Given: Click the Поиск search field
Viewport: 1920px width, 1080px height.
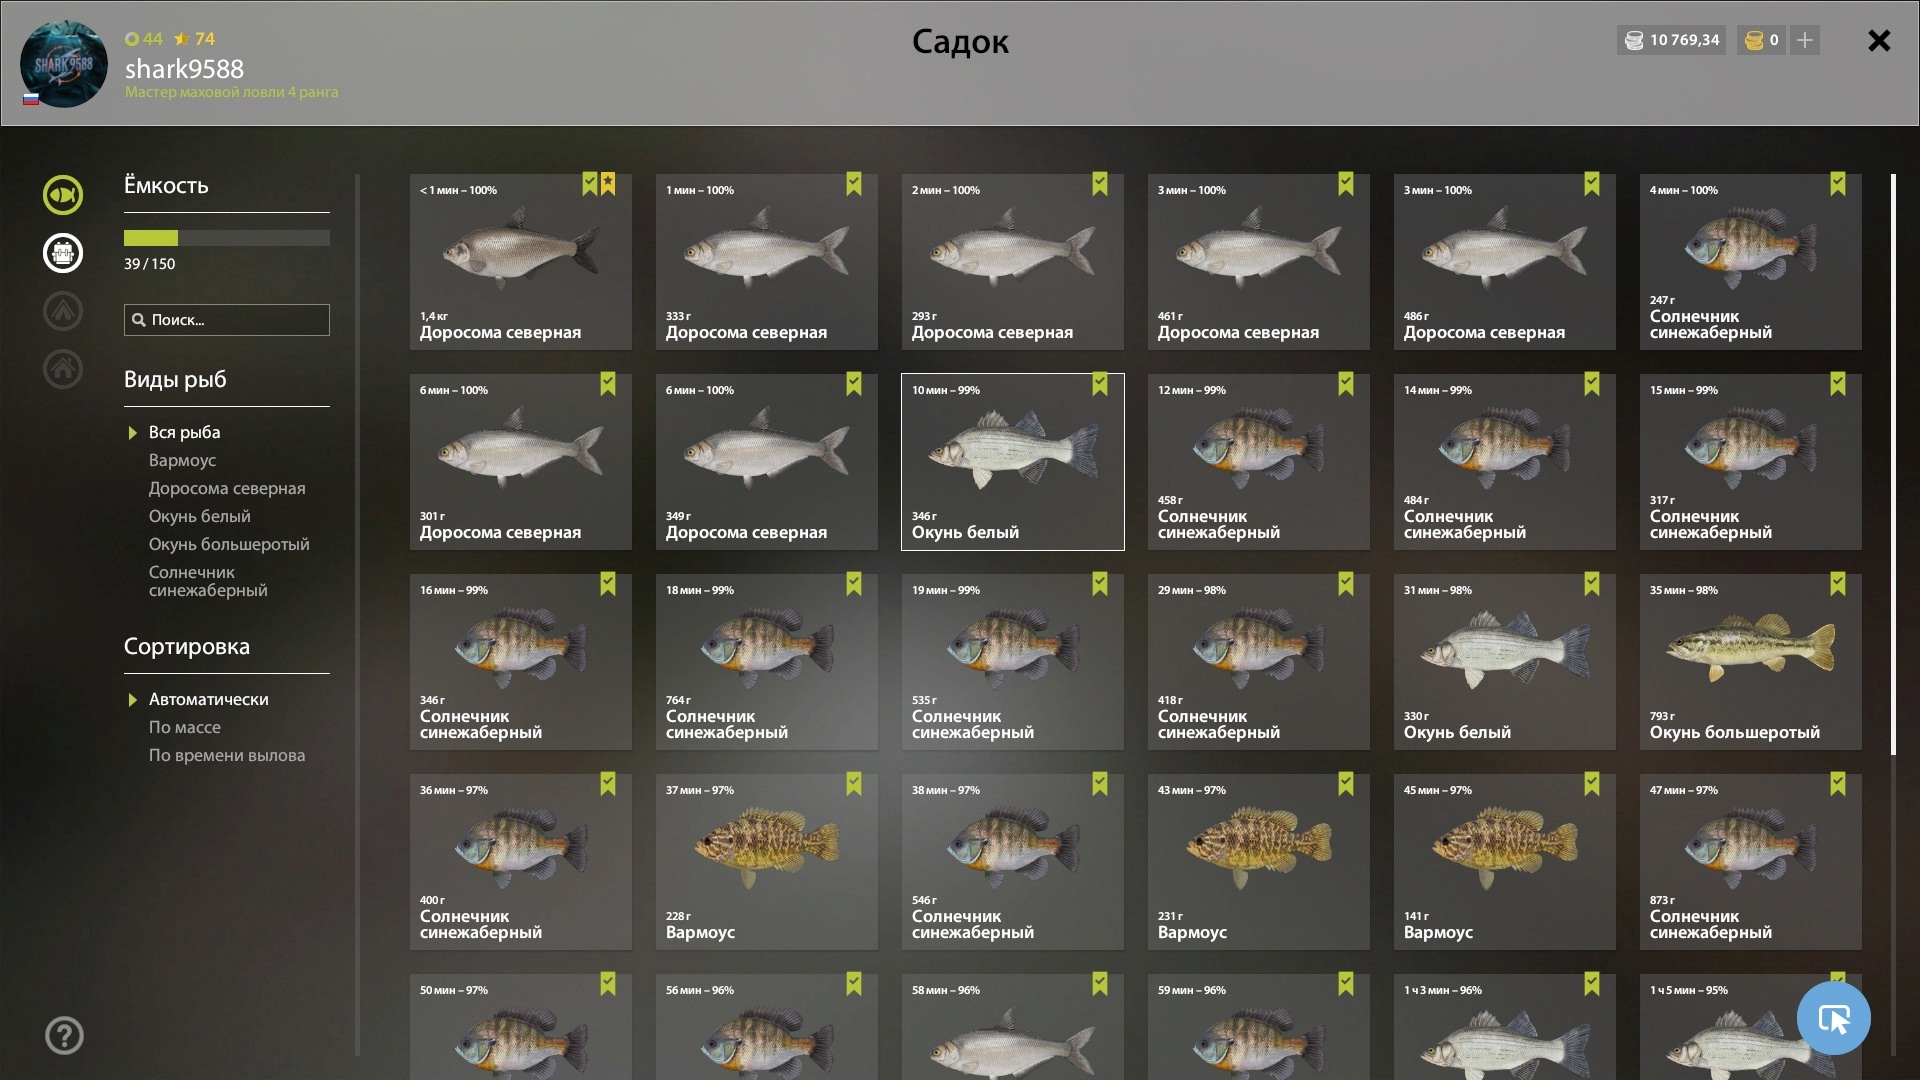Looking at the screenshot, I should (227, 320).
